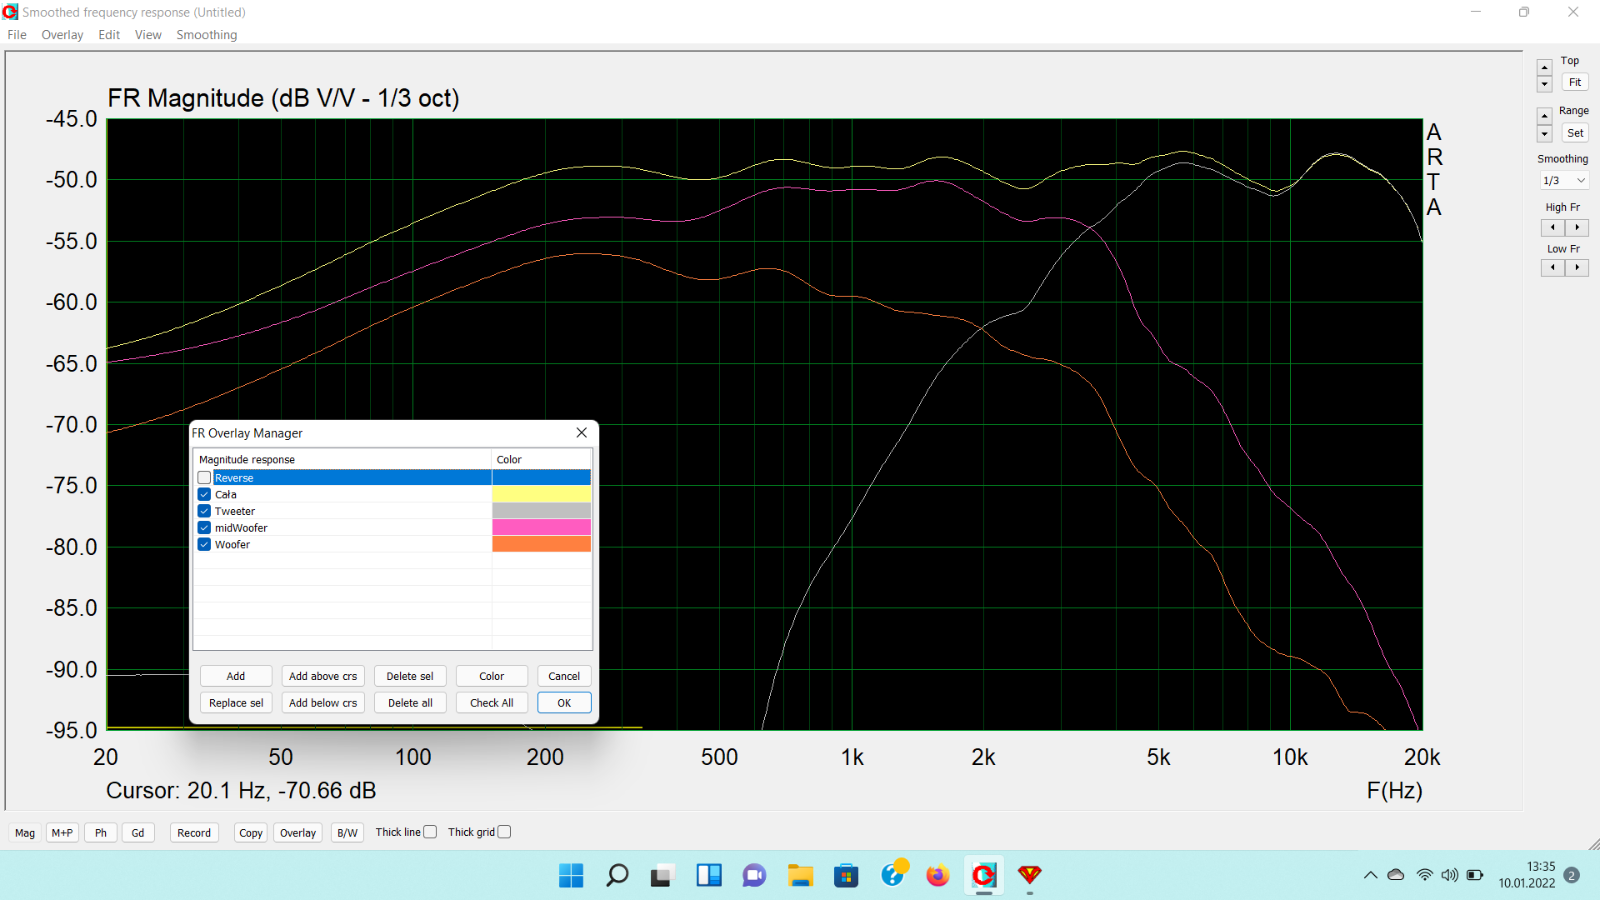Open the Smoothing menu
This screenshot has height=900, width=1600.
pyautogui.click(x=207, y=35)
